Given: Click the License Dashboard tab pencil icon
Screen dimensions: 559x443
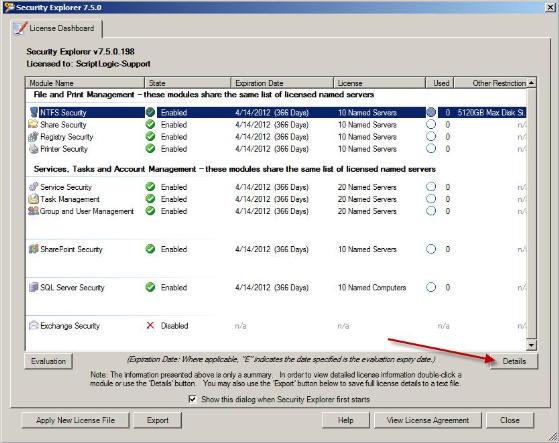Looking at the screenshot, I should [20, 28].
